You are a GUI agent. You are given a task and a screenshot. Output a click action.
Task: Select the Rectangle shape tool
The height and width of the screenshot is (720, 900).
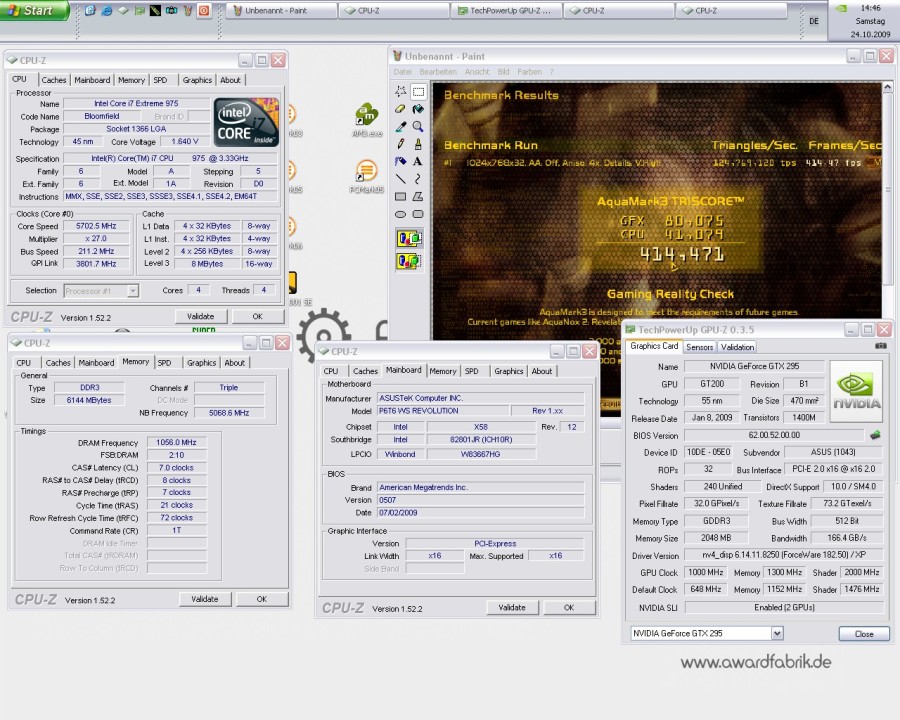point(401,196)
